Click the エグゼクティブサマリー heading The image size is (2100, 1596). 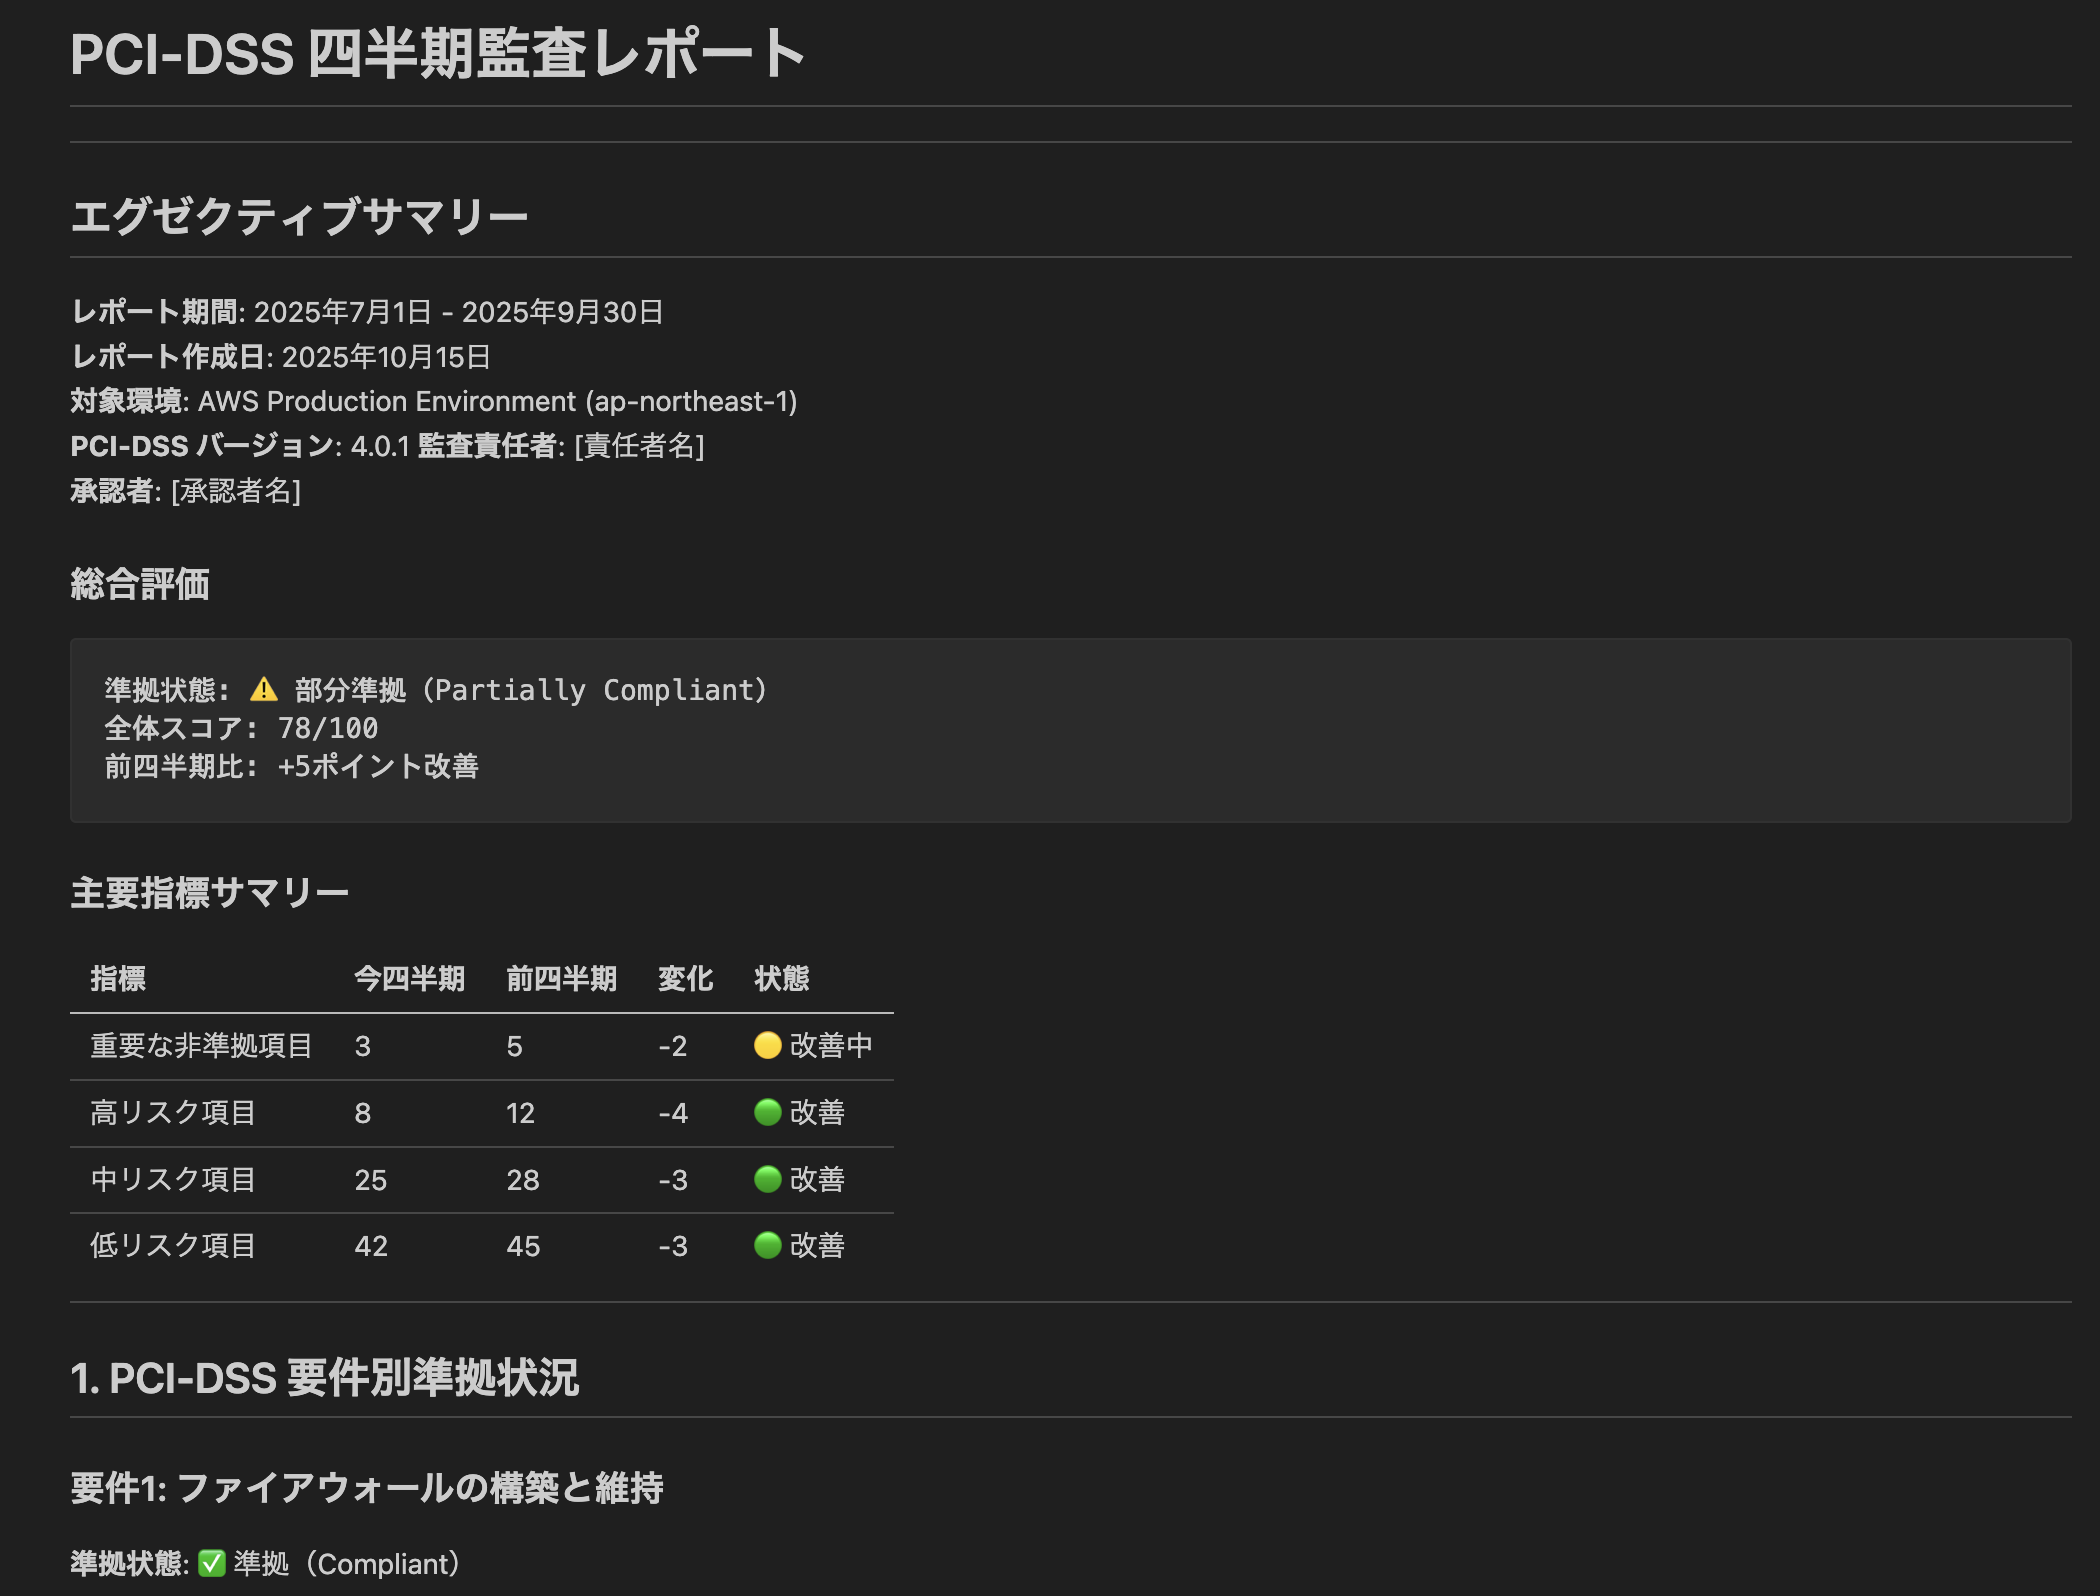pos(299,216)
